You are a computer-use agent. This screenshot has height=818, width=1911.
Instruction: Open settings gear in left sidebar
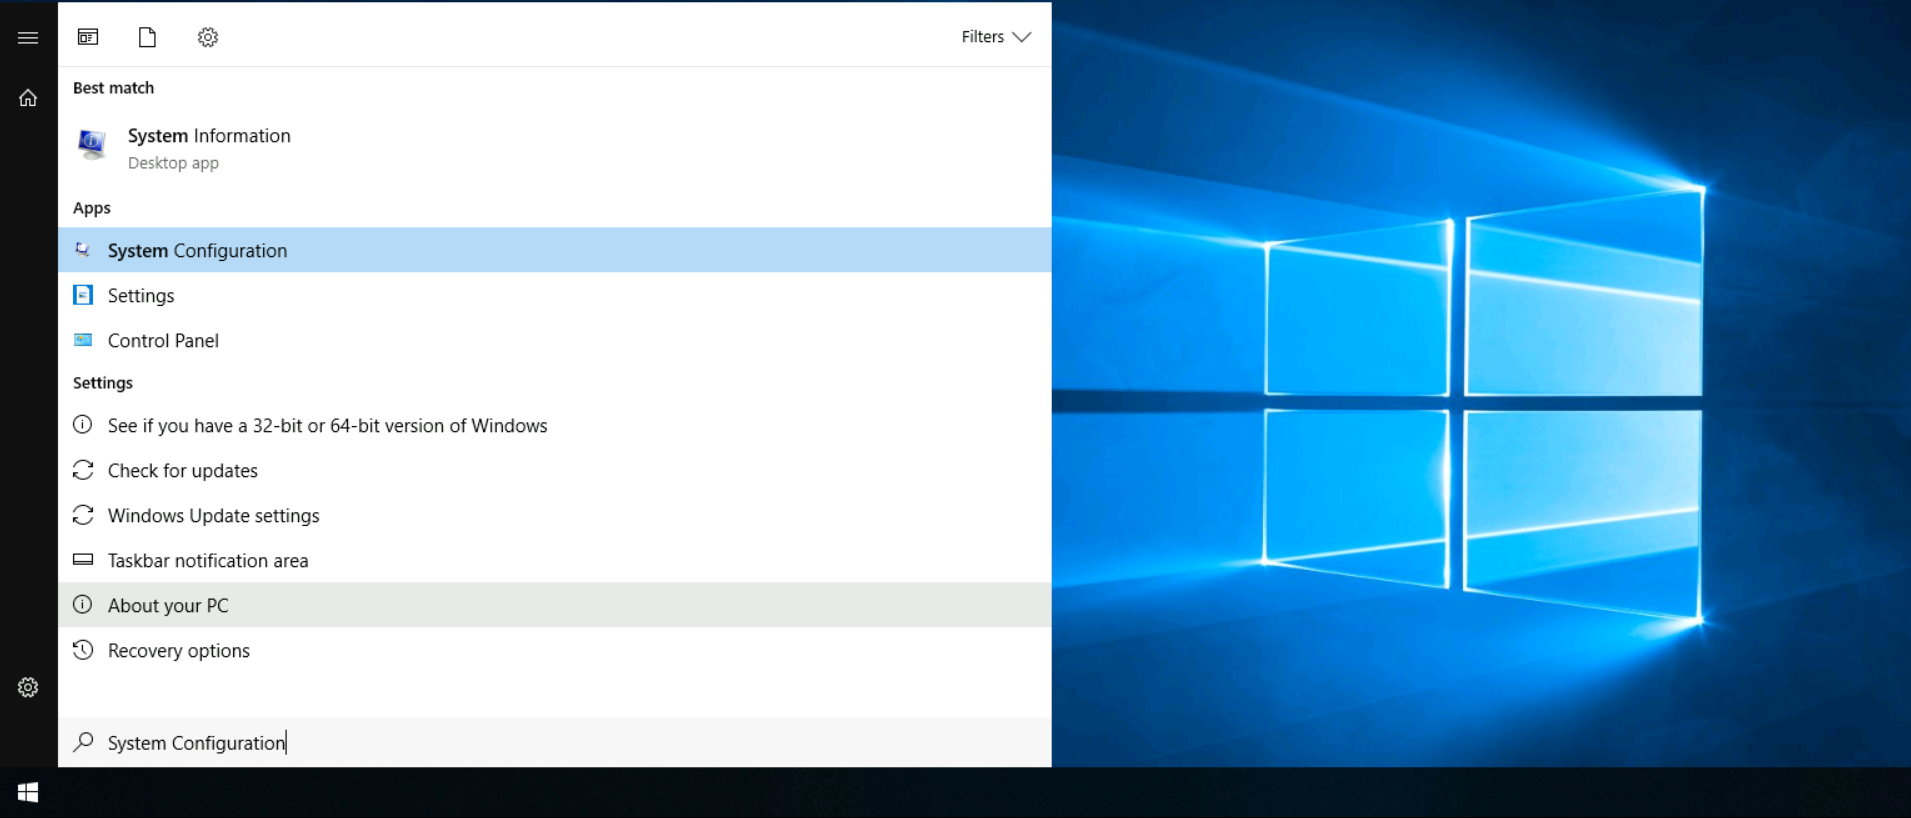28,688
